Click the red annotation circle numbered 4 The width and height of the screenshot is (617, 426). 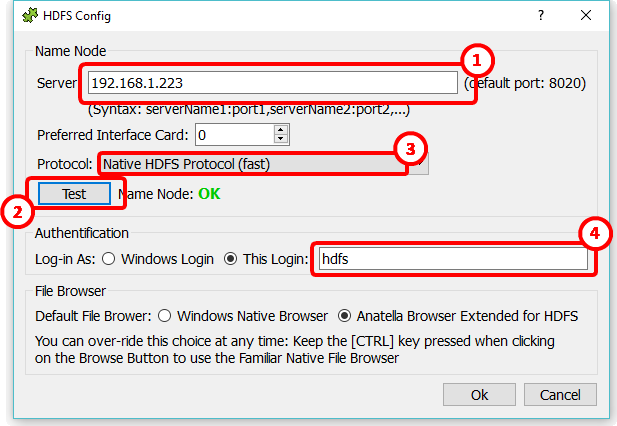[x=595, y=233]
